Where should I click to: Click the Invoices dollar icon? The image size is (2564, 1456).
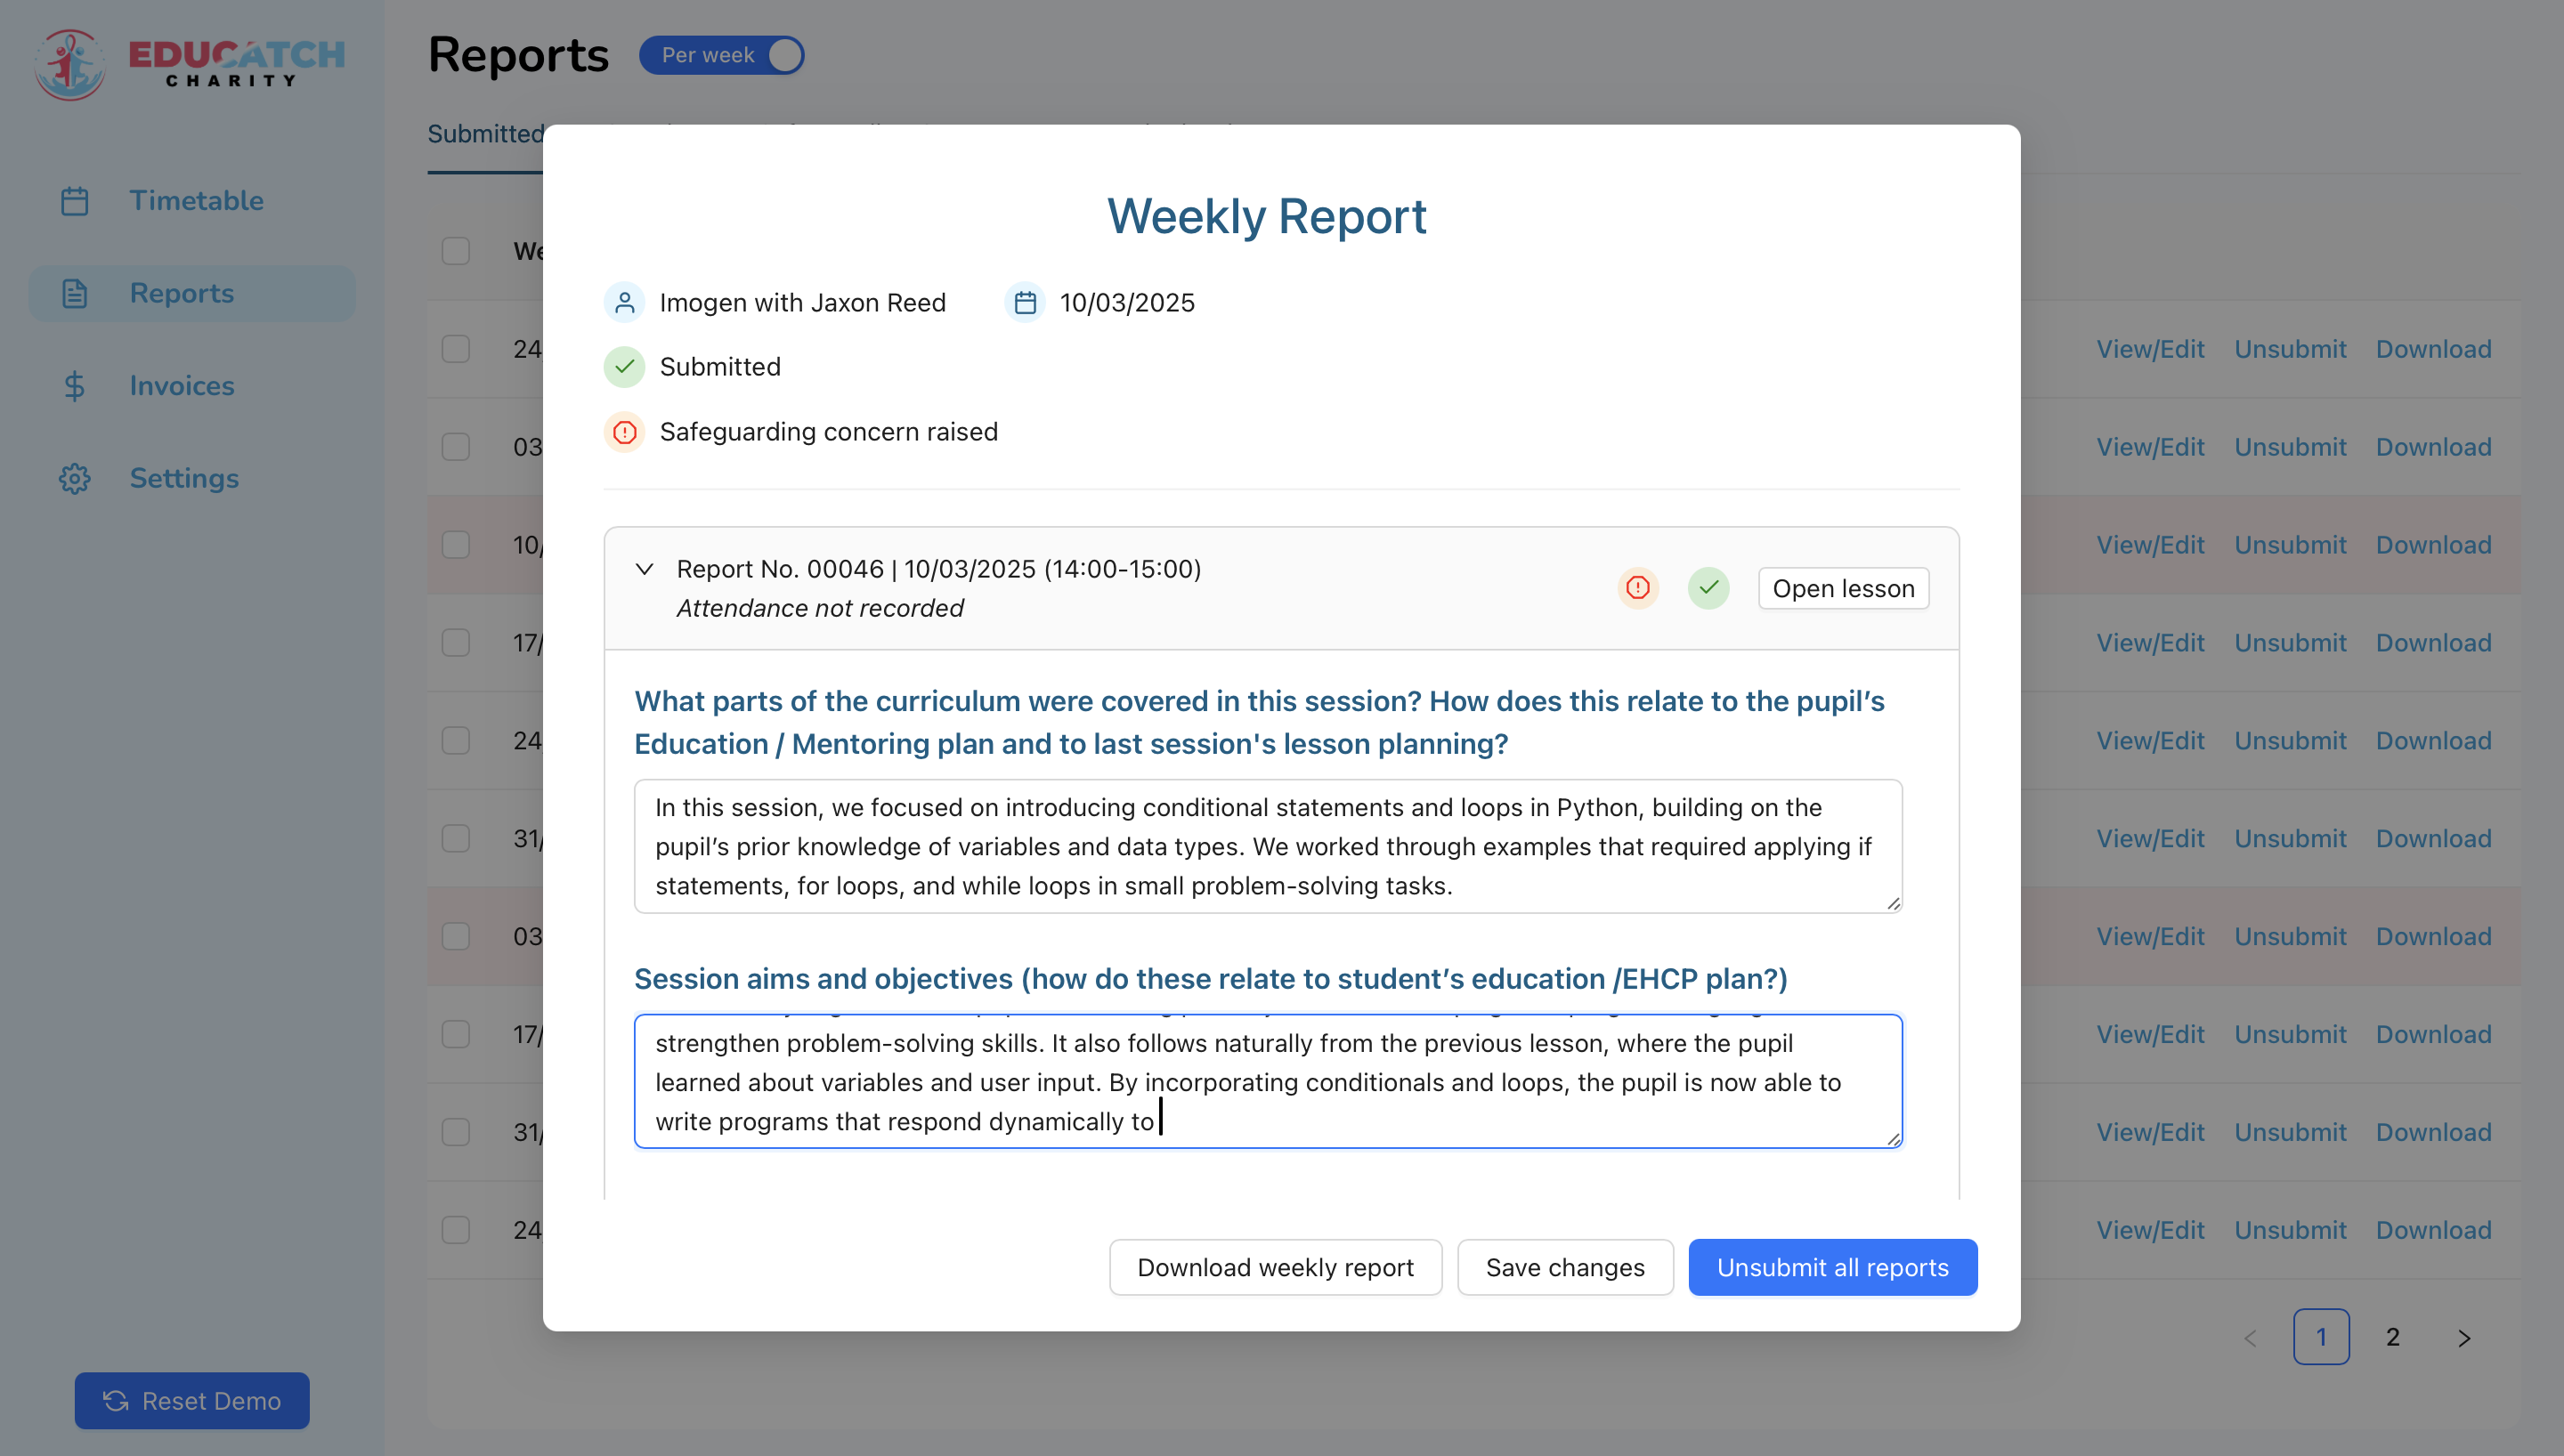[75, 386]
